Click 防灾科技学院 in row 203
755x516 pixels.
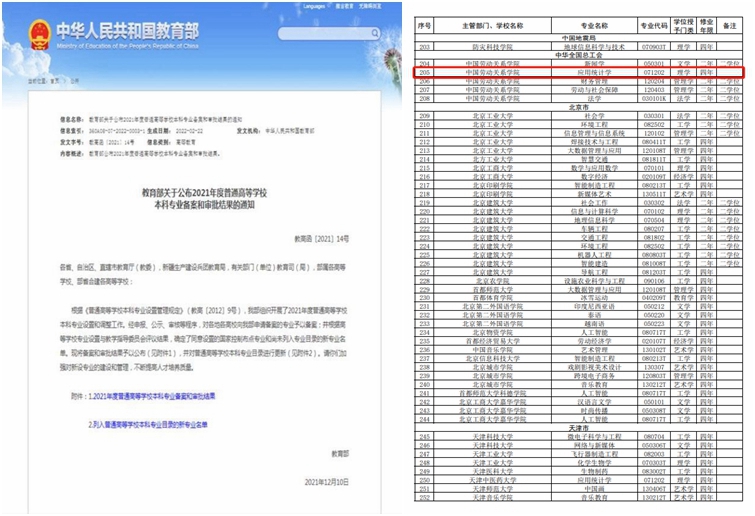point(493,47)
